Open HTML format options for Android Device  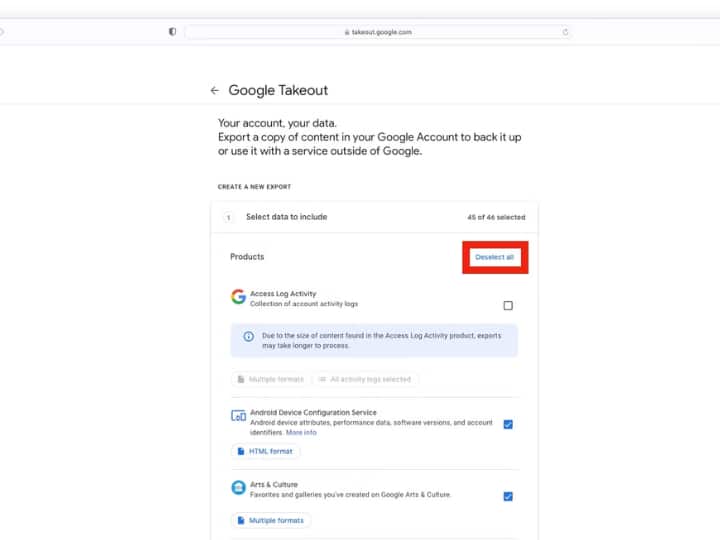point(265,451)
